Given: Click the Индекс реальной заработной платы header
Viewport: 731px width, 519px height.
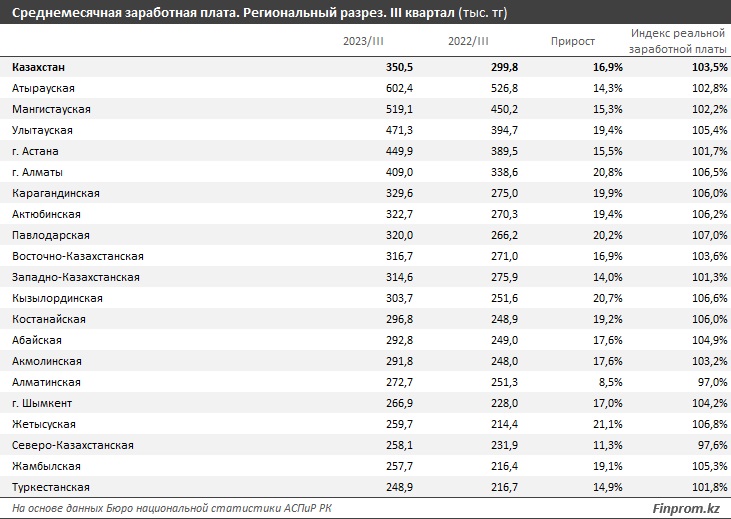Looking at the screenshot, I should 678,41.
